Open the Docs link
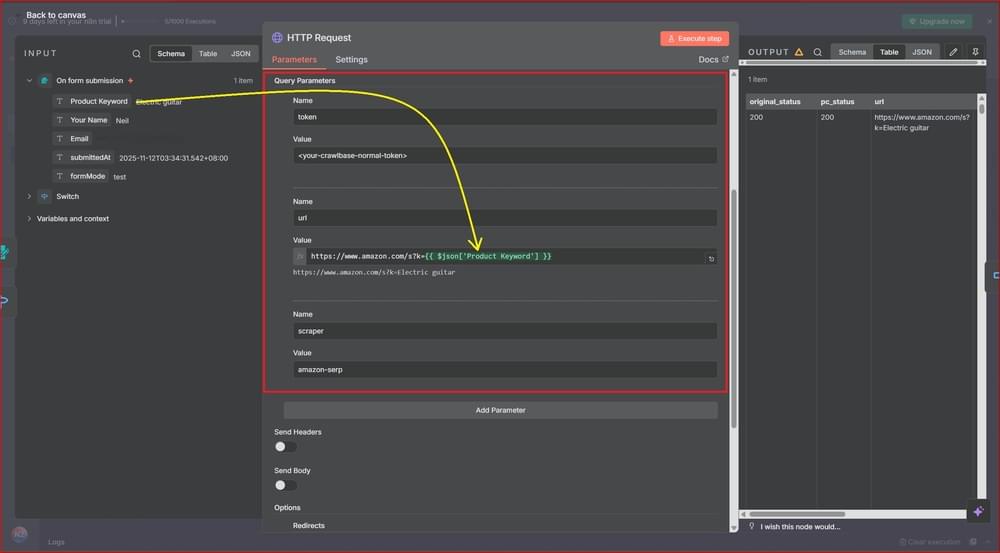Viewport: 1000px width, 553px height. pos(713,60)
